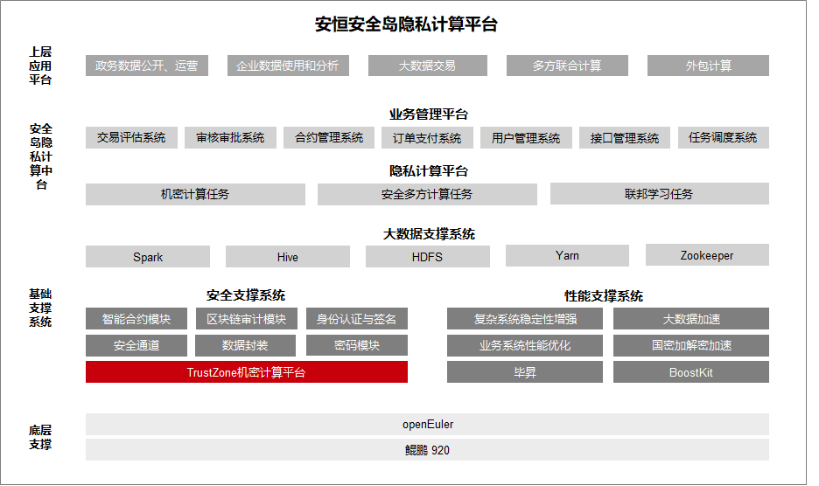Select the 联邦学习任务 box
This screenshot has width=819, height=486.
coord(658,194)
